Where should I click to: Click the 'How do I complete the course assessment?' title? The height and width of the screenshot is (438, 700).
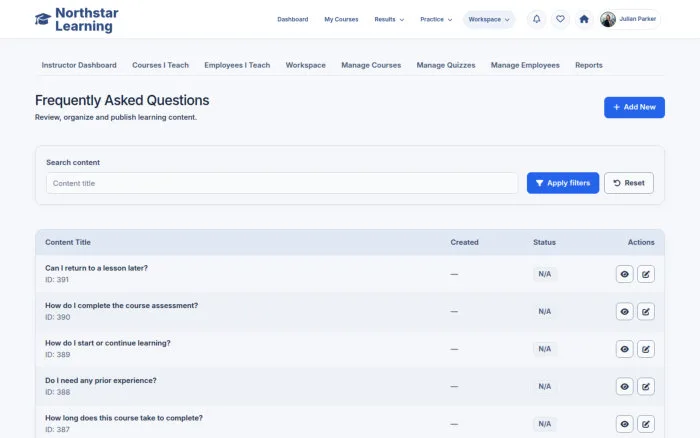pyautogui.click(x=121, y=305)
